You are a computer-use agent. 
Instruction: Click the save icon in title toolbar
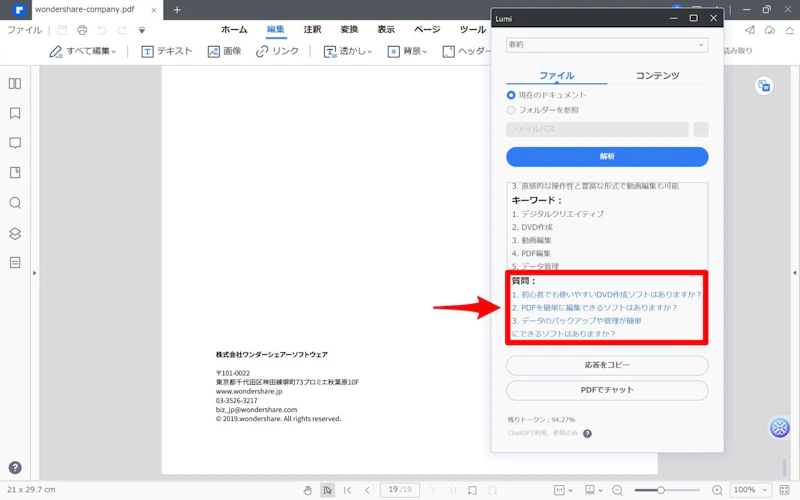pyautogui.click(x=62, y=30)
